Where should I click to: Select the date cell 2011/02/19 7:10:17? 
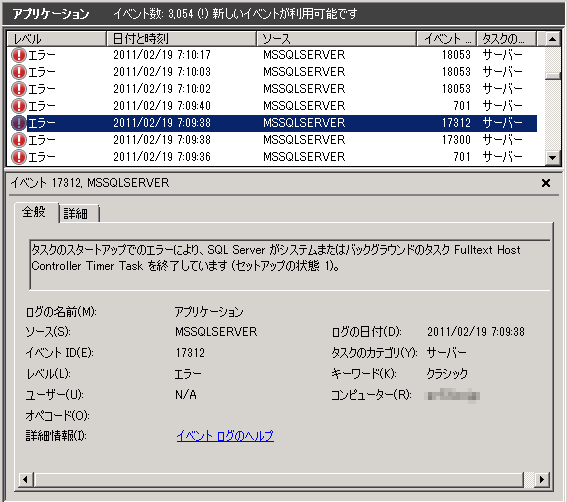click(162, 55)
